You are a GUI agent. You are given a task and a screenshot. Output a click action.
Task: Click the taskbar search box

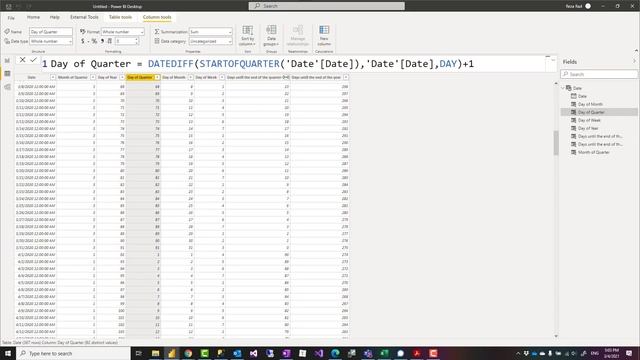(73, 353)
